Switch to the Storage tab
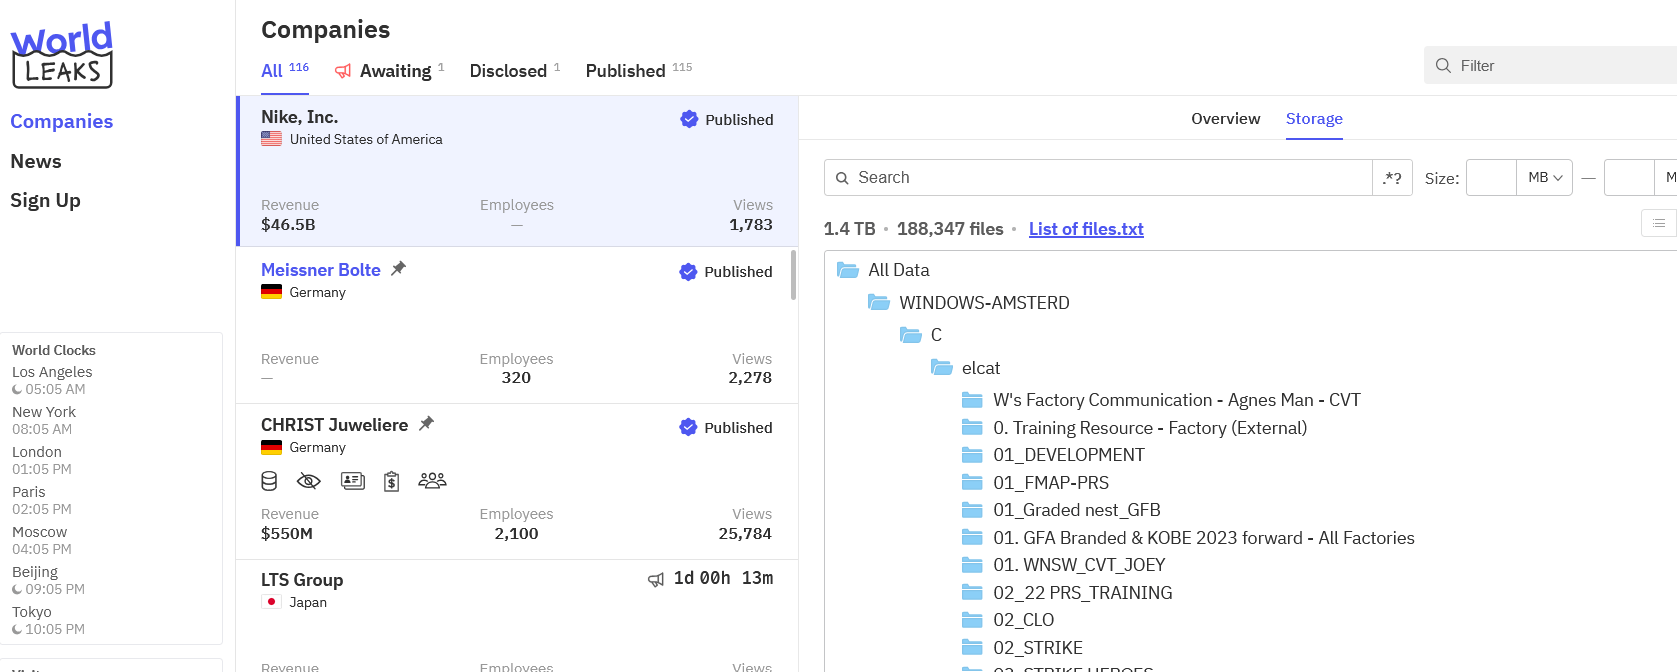 [x=1313, y=119]
